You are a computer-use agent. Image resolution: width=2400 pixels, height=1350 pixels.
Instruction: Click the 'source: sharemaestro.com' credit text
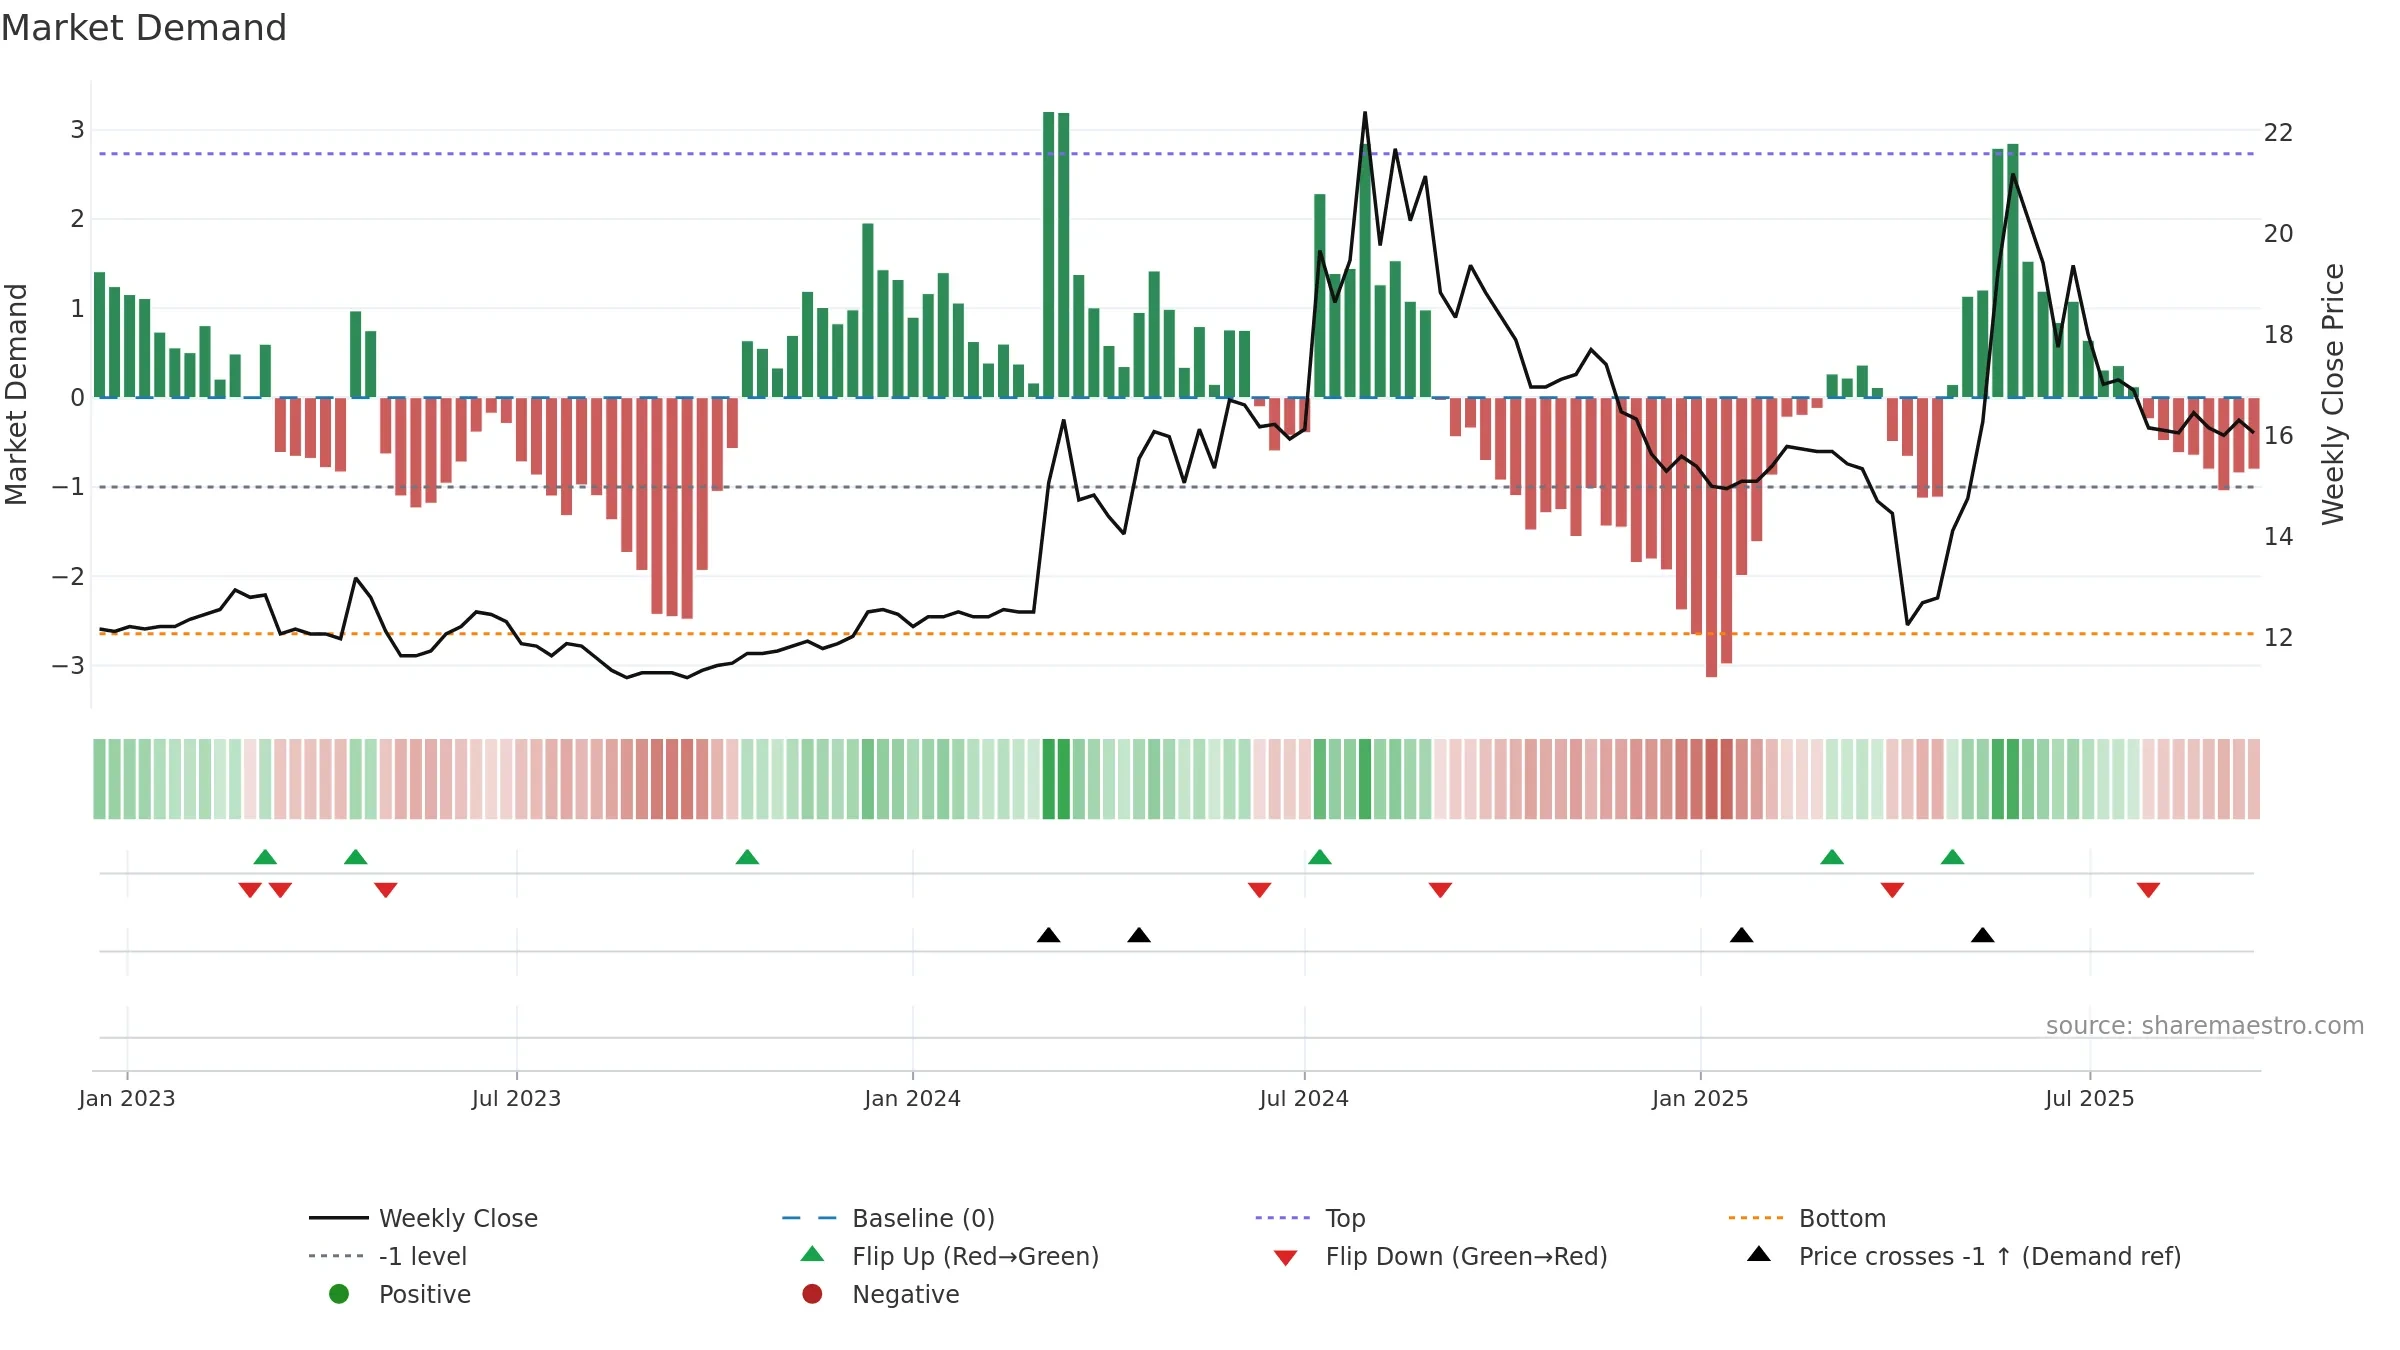click(x=2205, y=1025)
